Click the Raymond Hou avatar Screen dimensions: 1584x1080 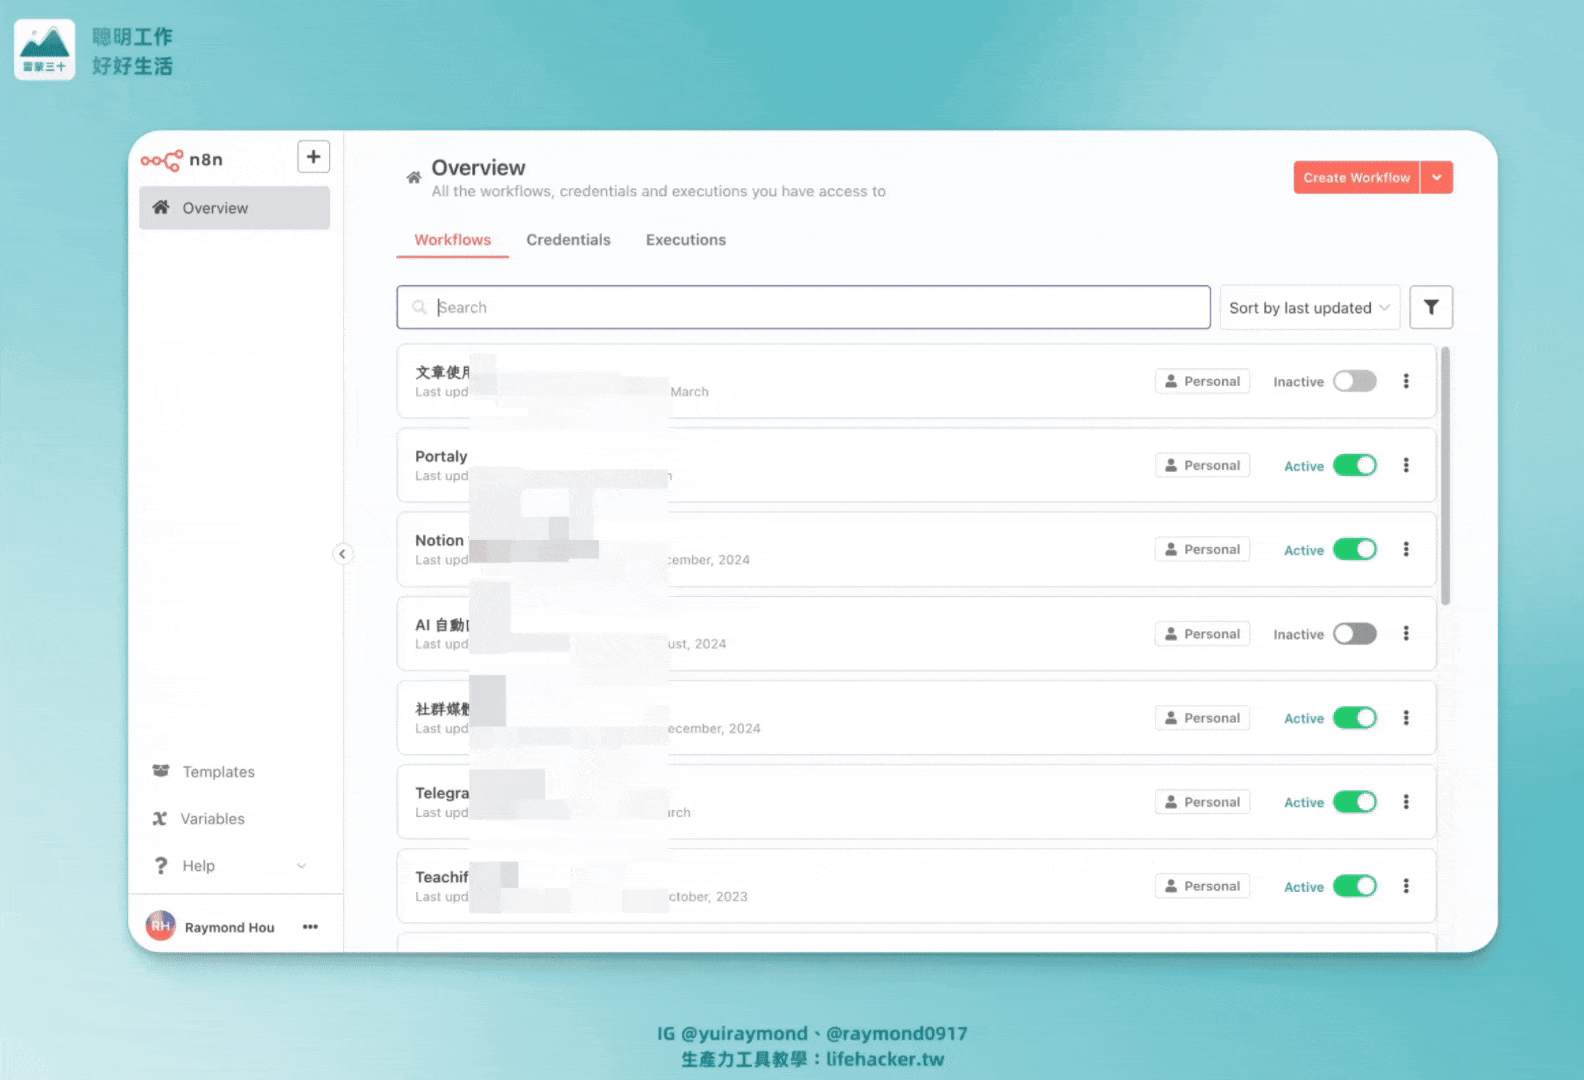click(x=161, y=926)
